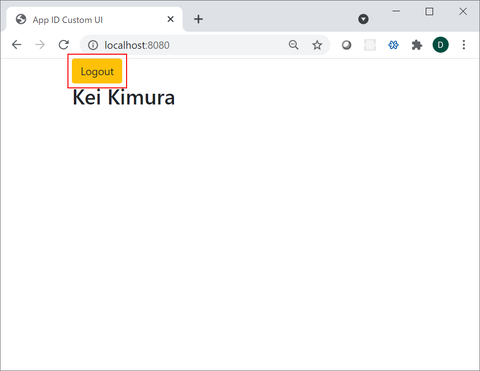Open the tab search dropdown arrow
This screenshot has height=371, width=480.
point(363,19)
